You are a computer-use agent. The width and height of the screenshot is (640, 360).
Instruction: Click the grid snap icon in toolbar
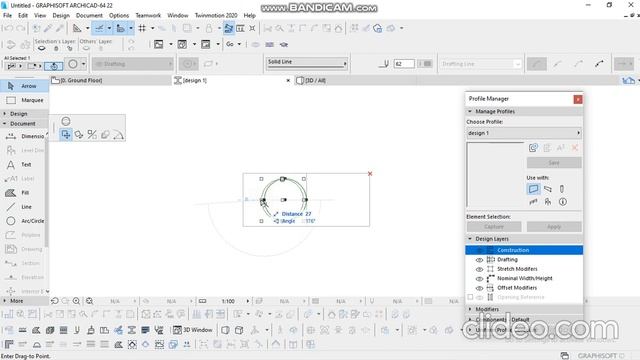point(142,28)
